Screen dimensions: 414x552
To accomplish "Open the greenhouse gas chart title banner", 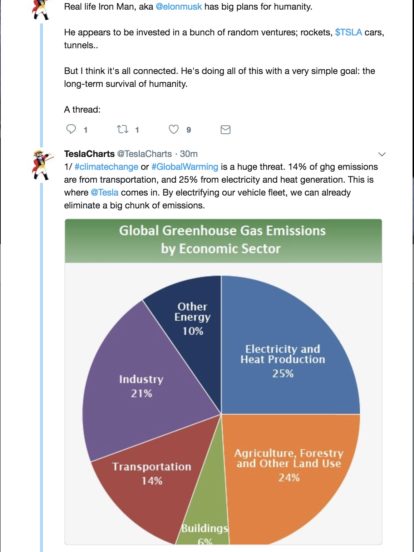I will (223, 241).
